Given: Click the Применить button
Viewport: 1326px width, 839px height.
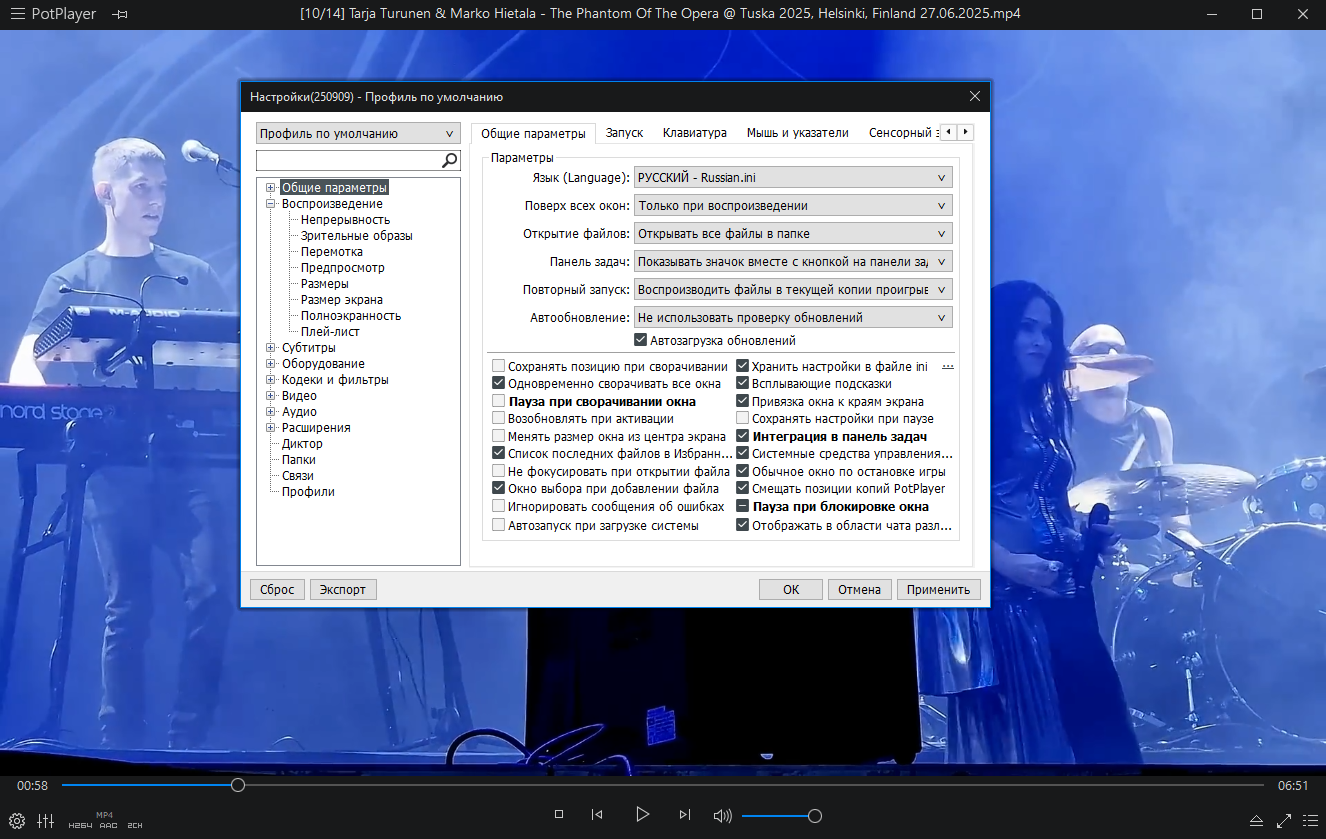Looking at the screenshot, I should [938, 589].
